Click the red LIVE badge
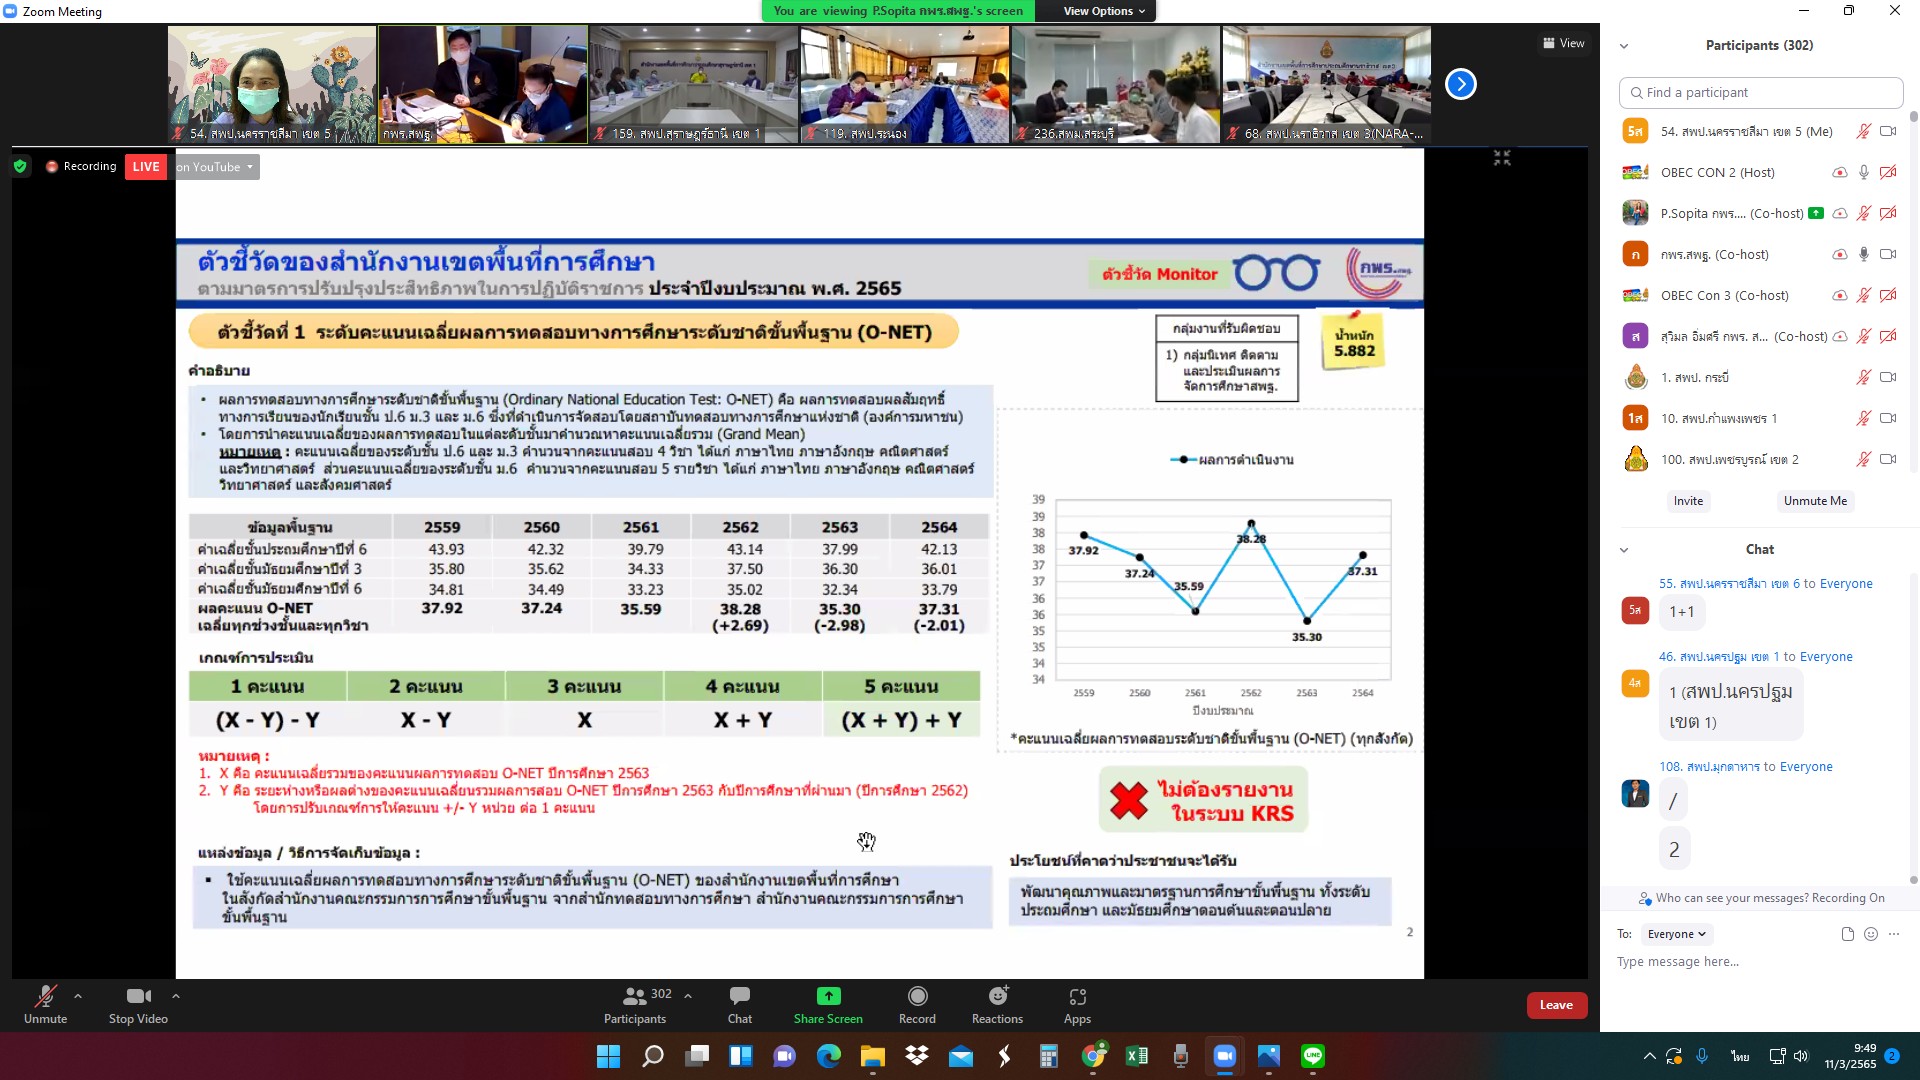1920x1080 pixels. pos(146,167)
